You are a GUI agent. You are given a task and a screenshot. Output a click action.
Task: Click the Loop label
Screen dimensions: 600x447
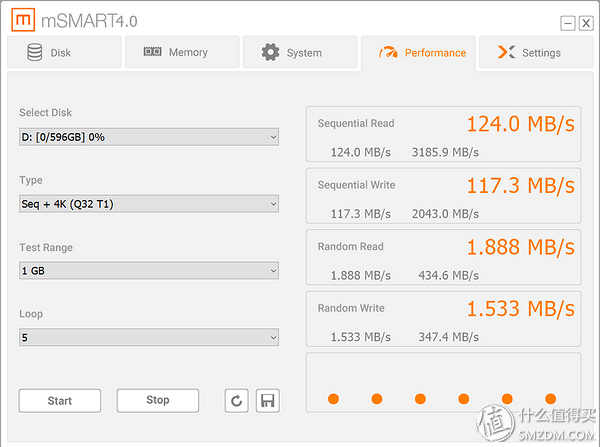pos(31,314)
